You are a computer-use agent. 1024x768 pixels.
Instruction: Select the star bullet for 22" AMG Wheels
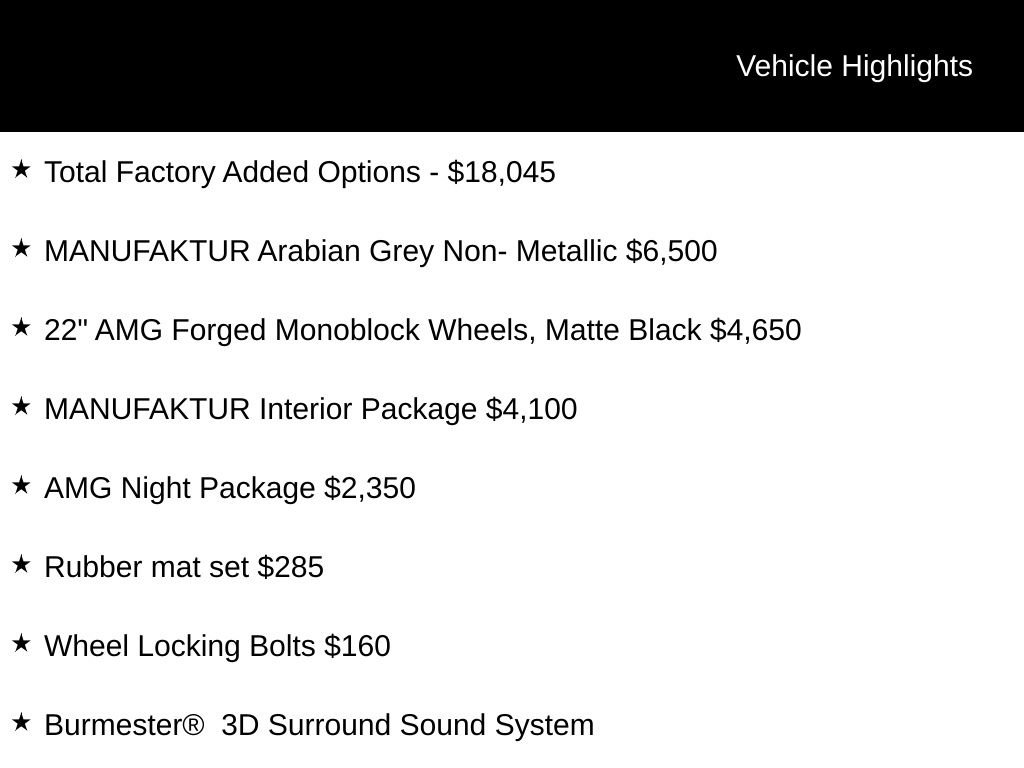click(21, 327)
